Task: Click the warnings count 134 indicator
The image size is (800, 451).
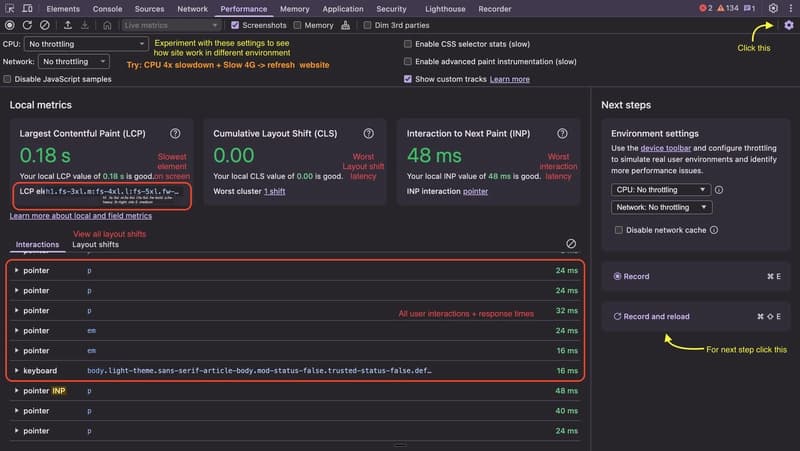Action: click(728, 8)
